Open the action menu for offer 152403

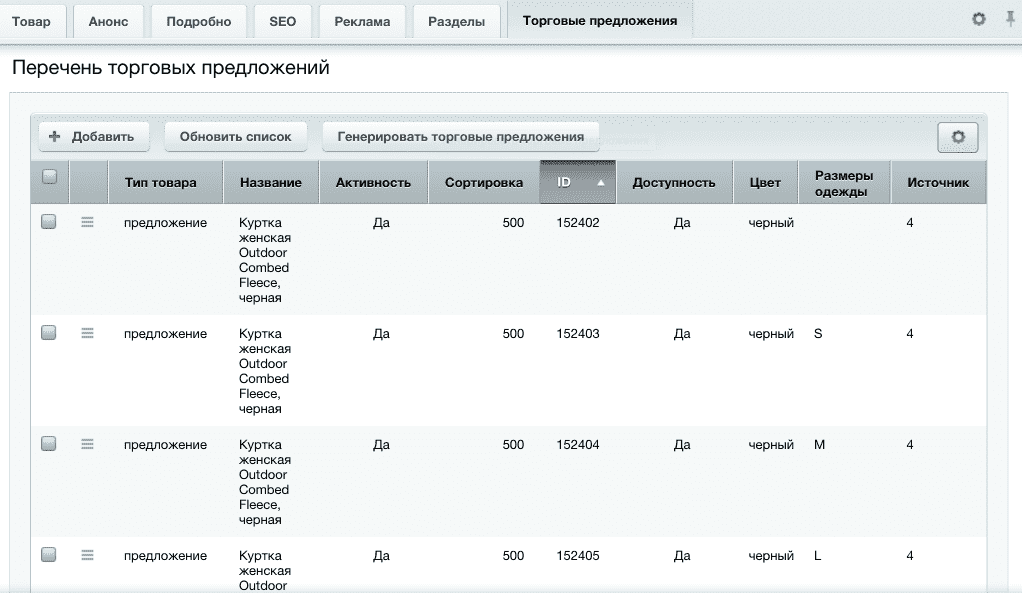[x=87, y=333]
